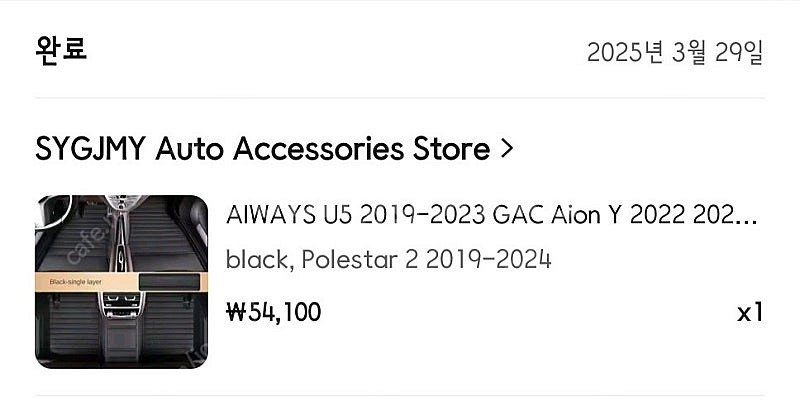Click the x1 quantity indicator
The image size is (800, 401).
[x=750, y=312]
